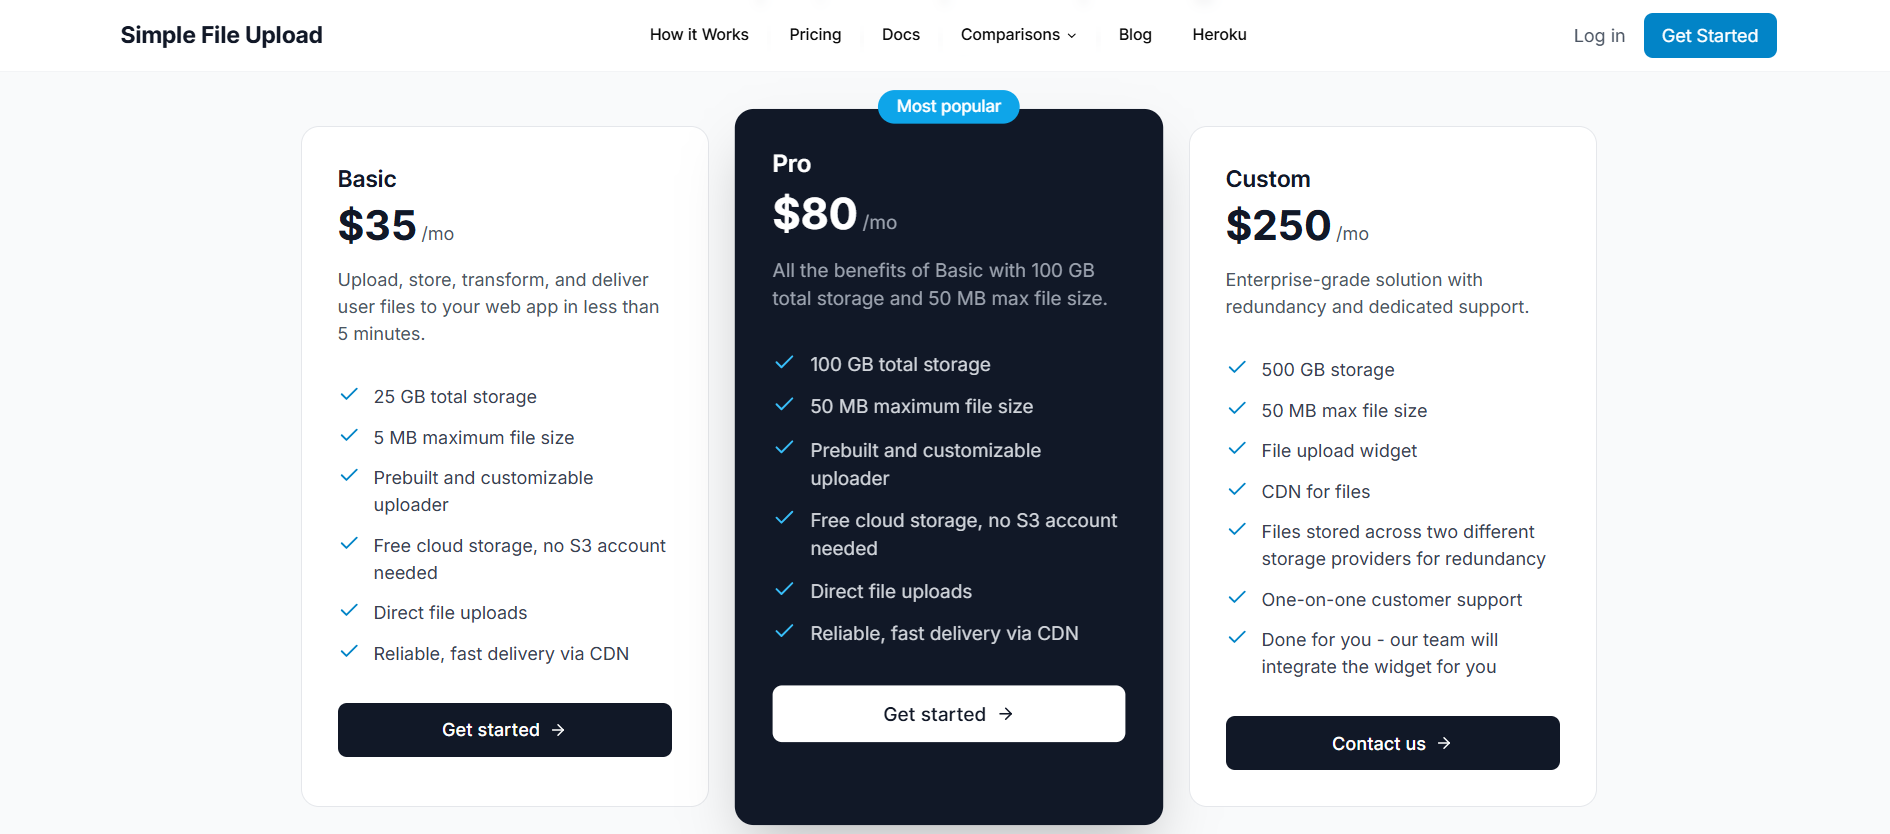Click the checkmark next to "One-on-one customer support"
This screenshot has height=834, width=1890.
[x=1237, y=597]
